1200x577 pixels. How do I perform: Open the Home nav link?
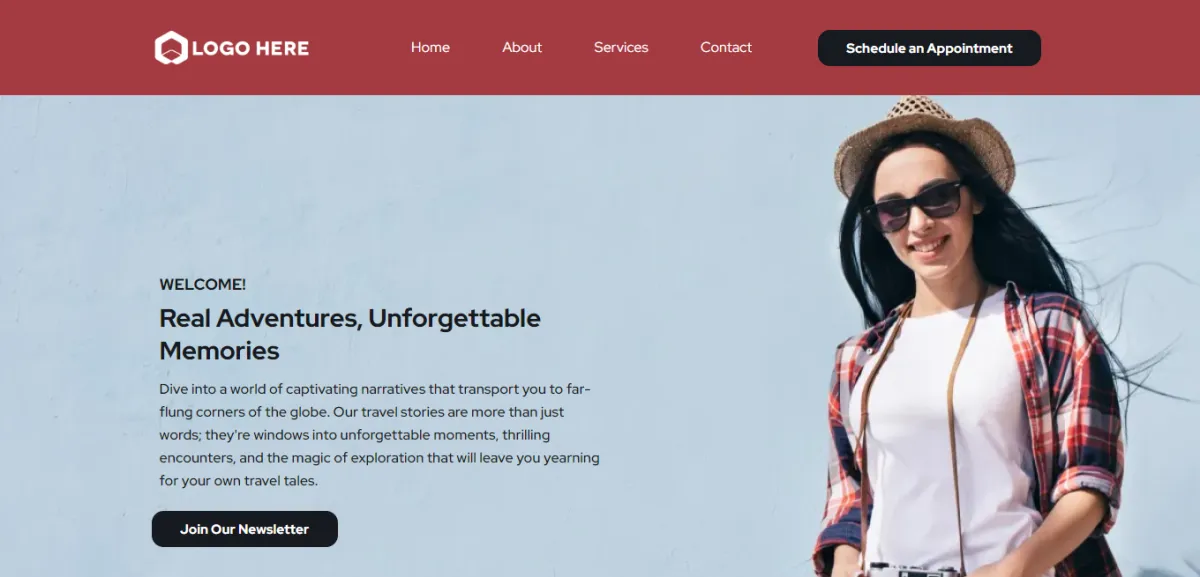point(430,47)
